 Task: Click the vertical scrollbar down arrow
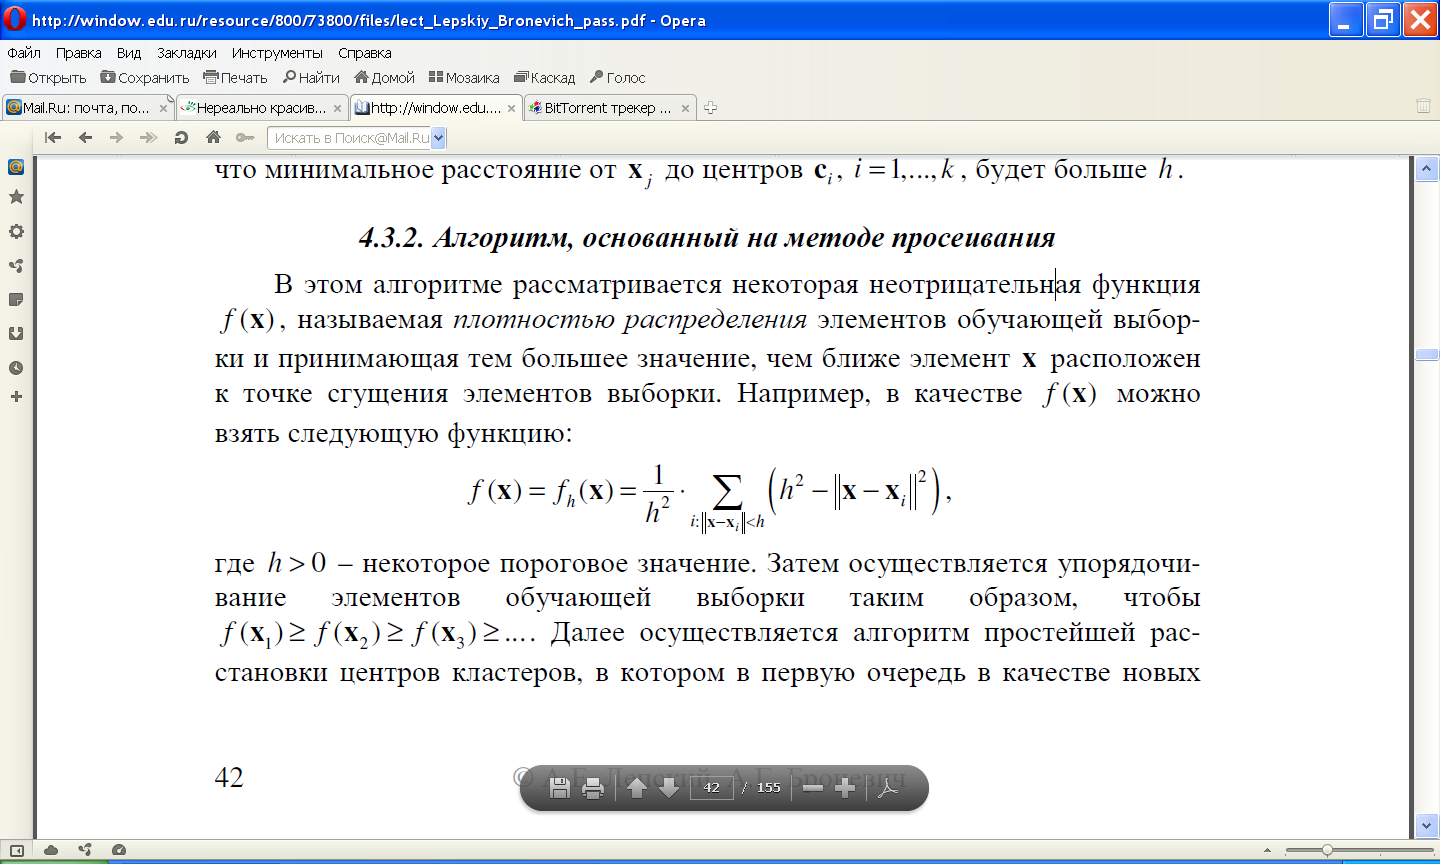tap(1427, 826)
